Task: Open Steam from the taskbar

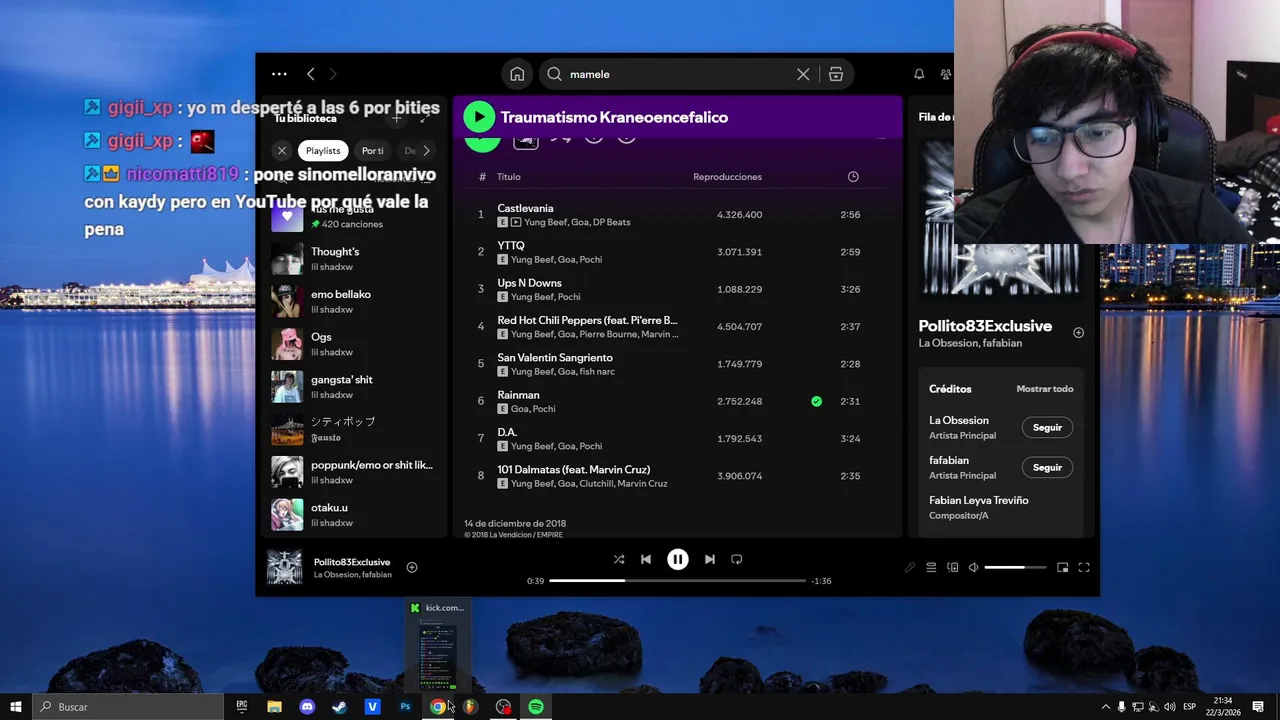Action: point(340,707)
